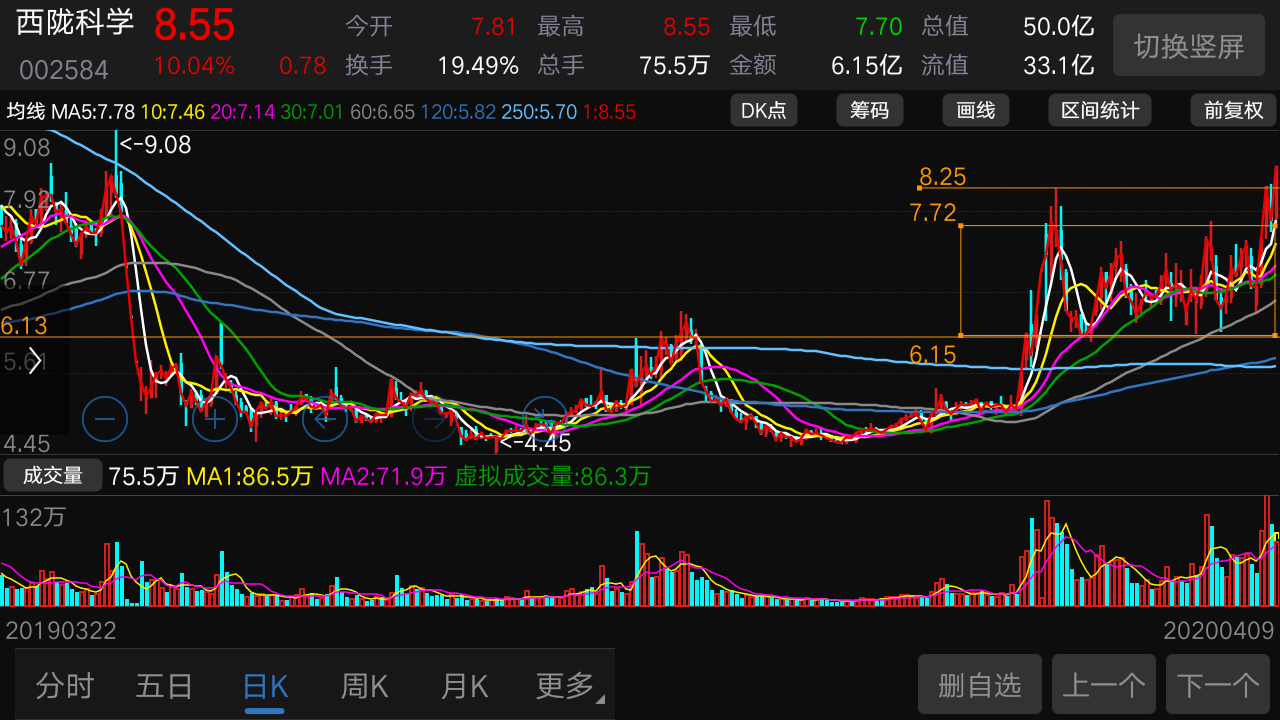The height and width of the screenshot is (720, 1280).
Task: Tap the MA1:86.5万 volume legend
Action: pyautogui.click(x=250, y=476)
